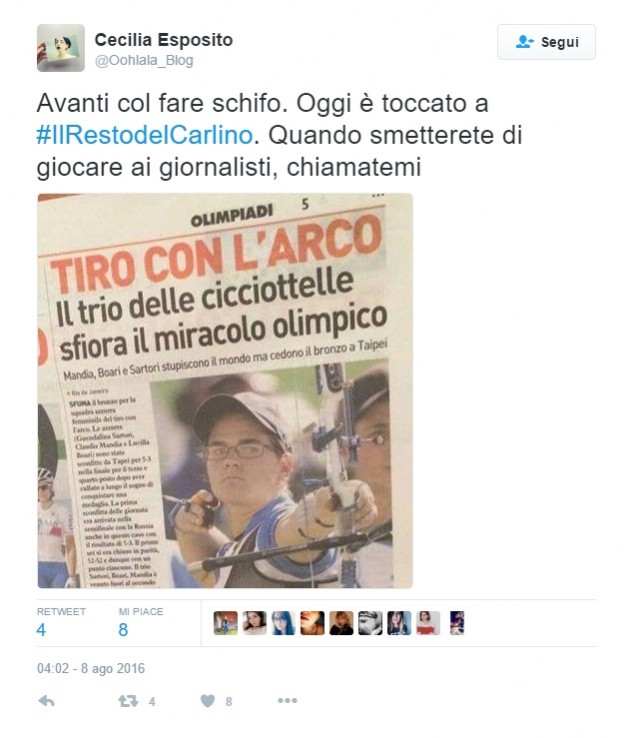The height and width of the screenshot is (738, 630).
Task: Enlarge the newspaper photo in the tweet
Action: (x=225, y=391)
